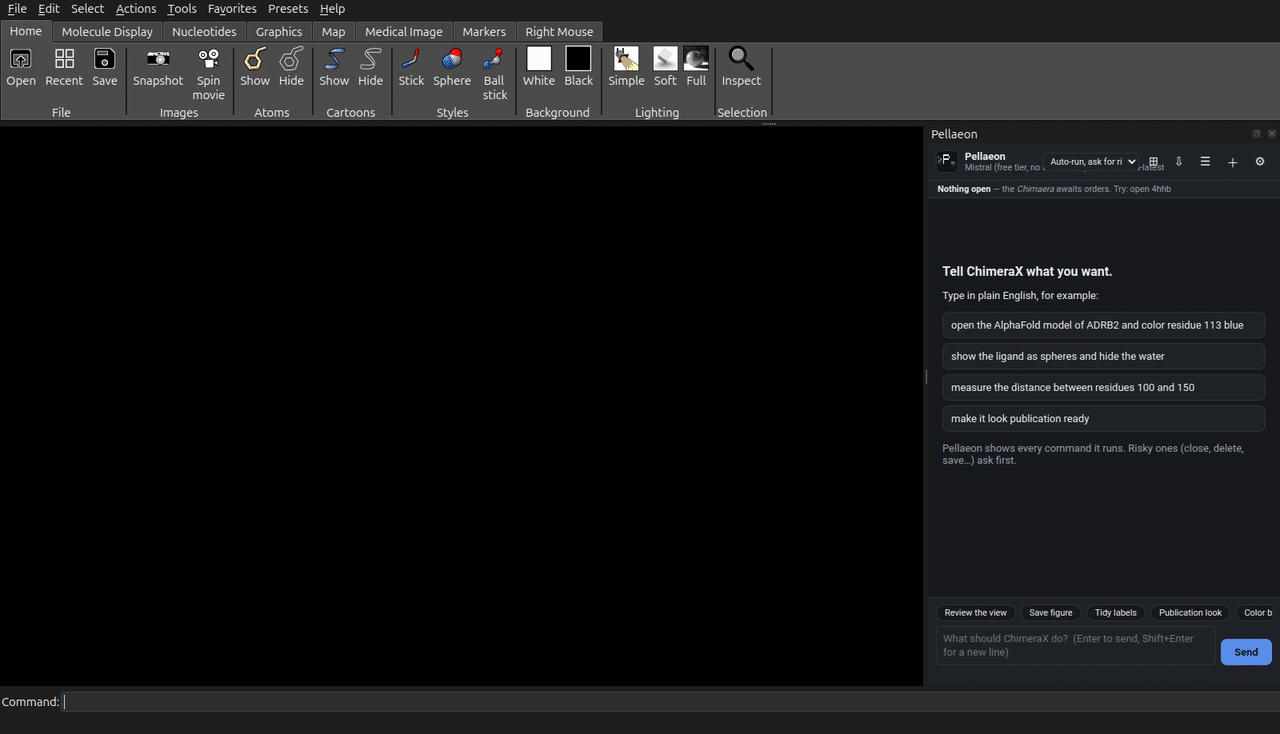Switch to the Molecule Display tab
Screen dimensions: 1280x734
pos(107,32)
